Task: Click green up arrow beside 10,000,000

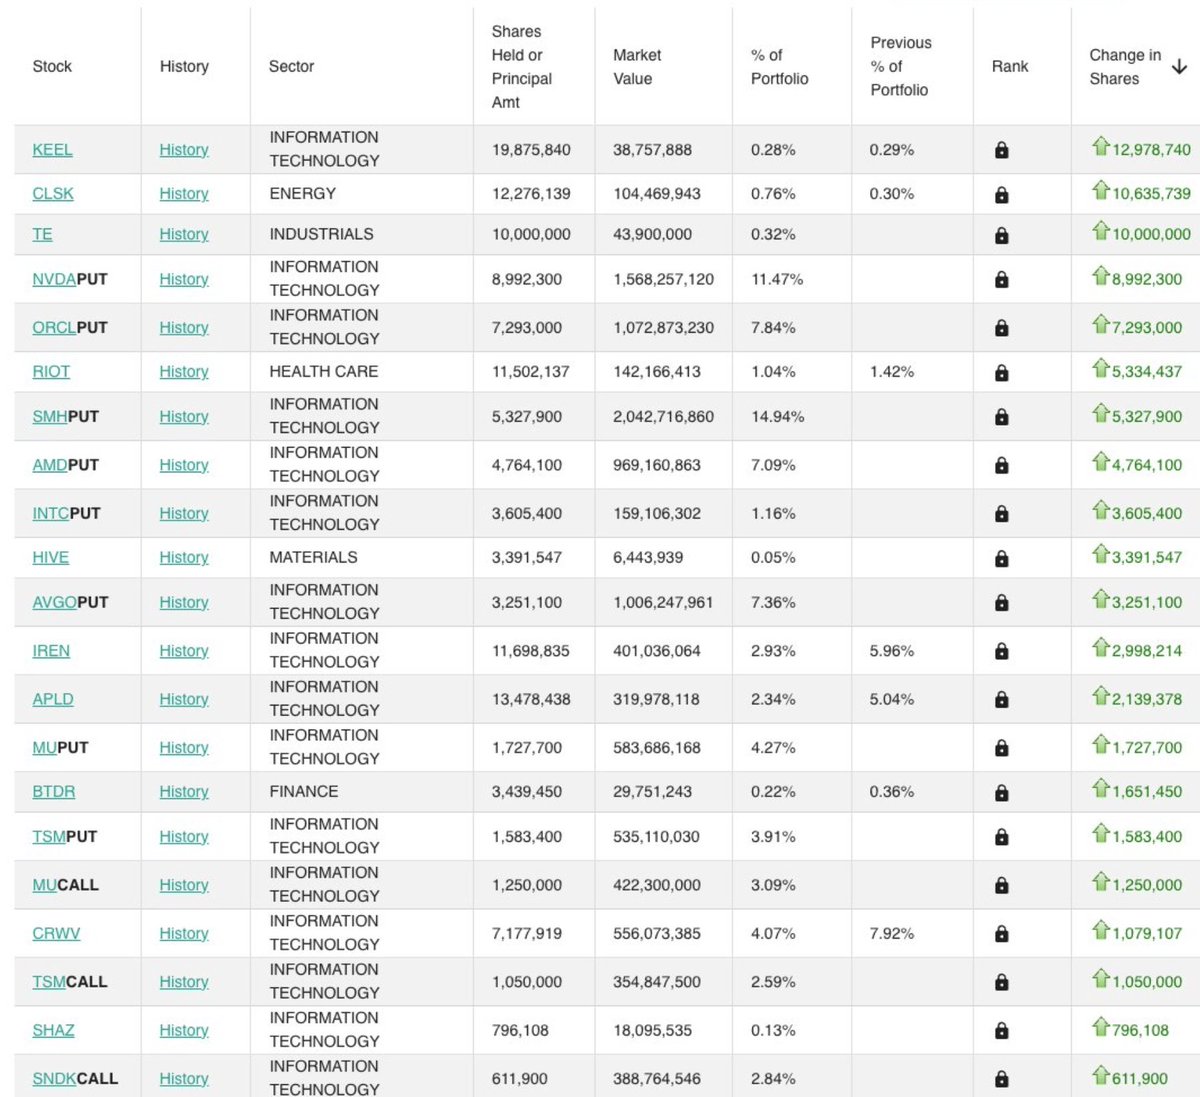Action: (x=1101, y=232)
